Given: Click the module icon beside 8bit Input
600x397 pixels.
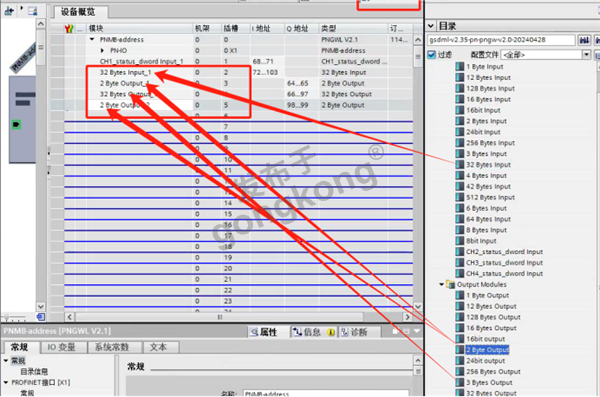Looking at the screenshot, I should [460, 241].
